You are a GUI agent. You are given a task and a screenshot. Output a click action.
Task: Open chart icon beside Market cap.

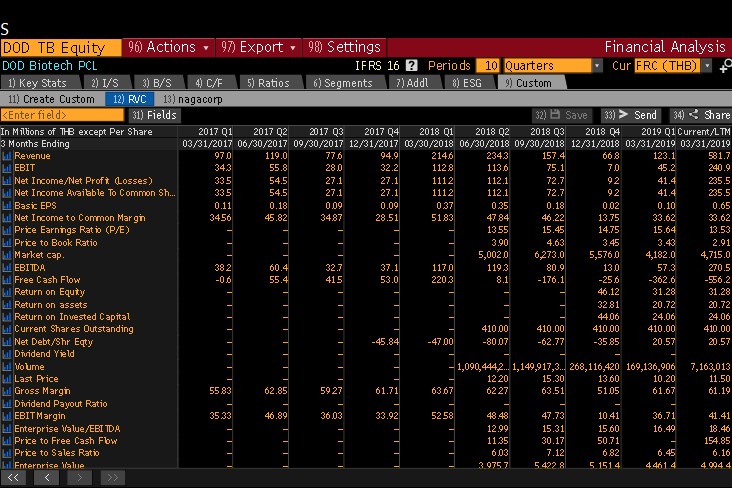tap(7, 255)
